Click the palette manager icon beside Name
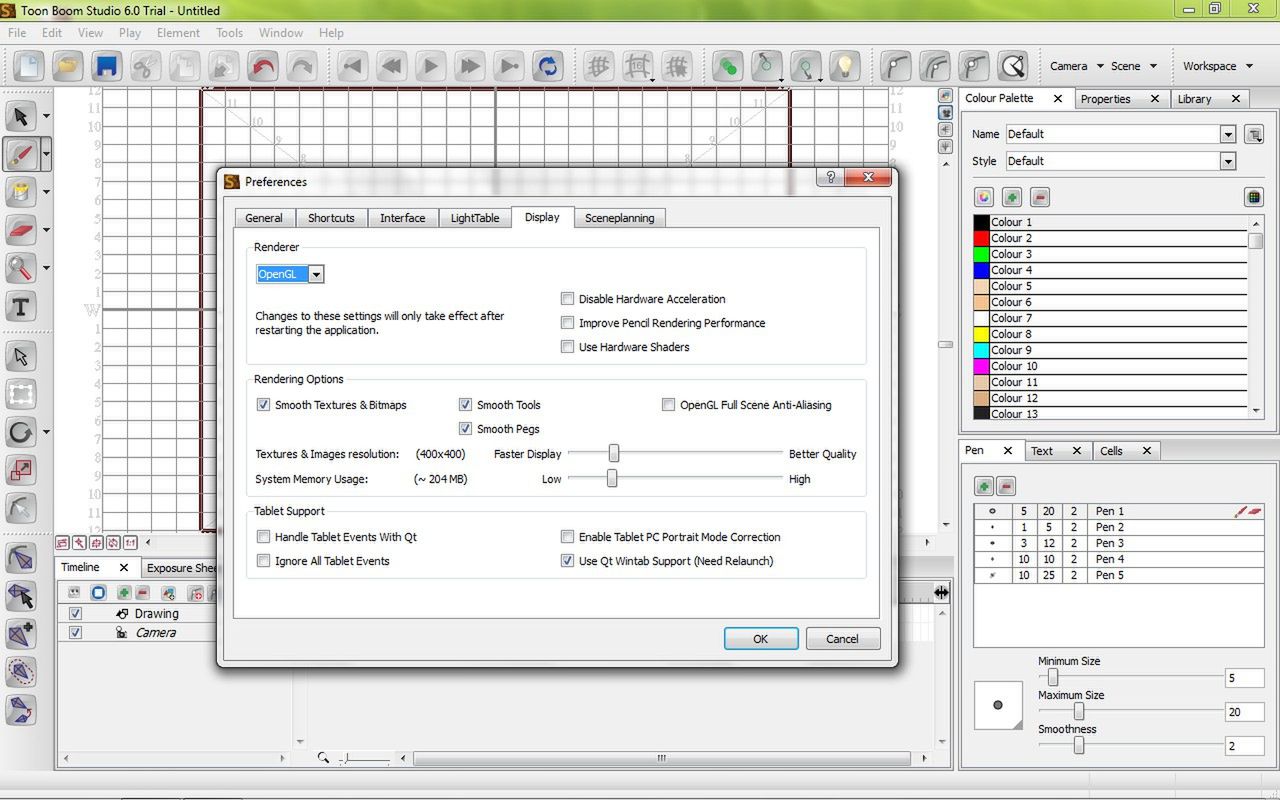Screen dimensions: 1280x800 point(1254,134)
